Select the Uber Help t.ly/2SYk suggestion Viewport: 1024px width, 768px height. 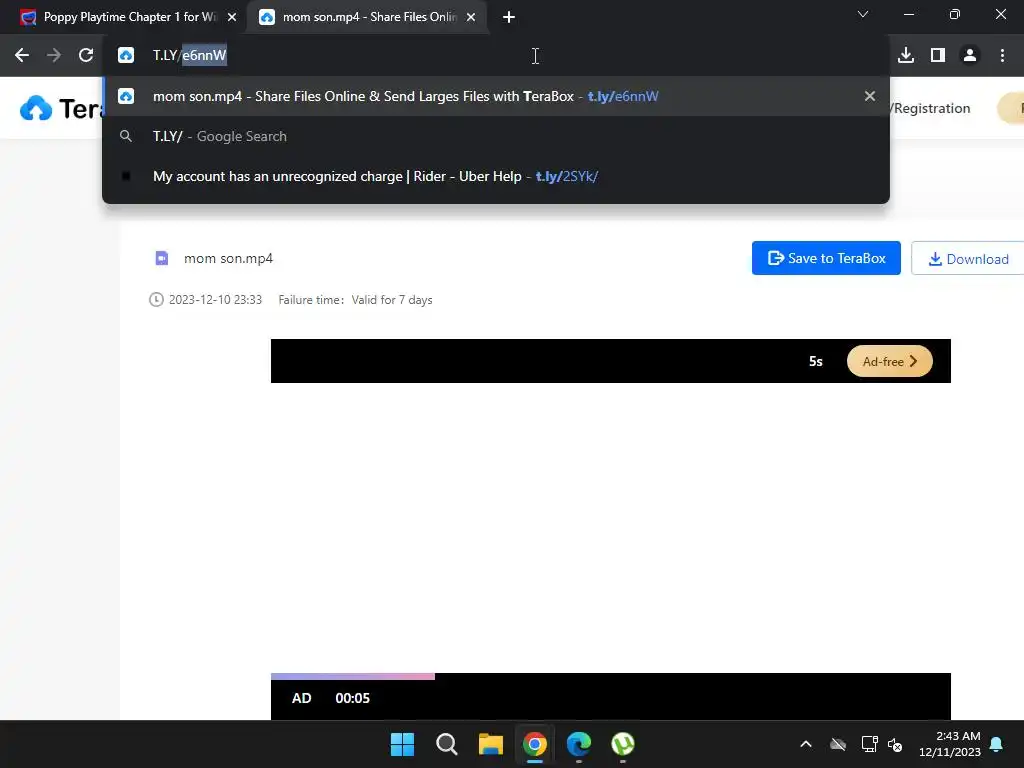click(496, 176)
